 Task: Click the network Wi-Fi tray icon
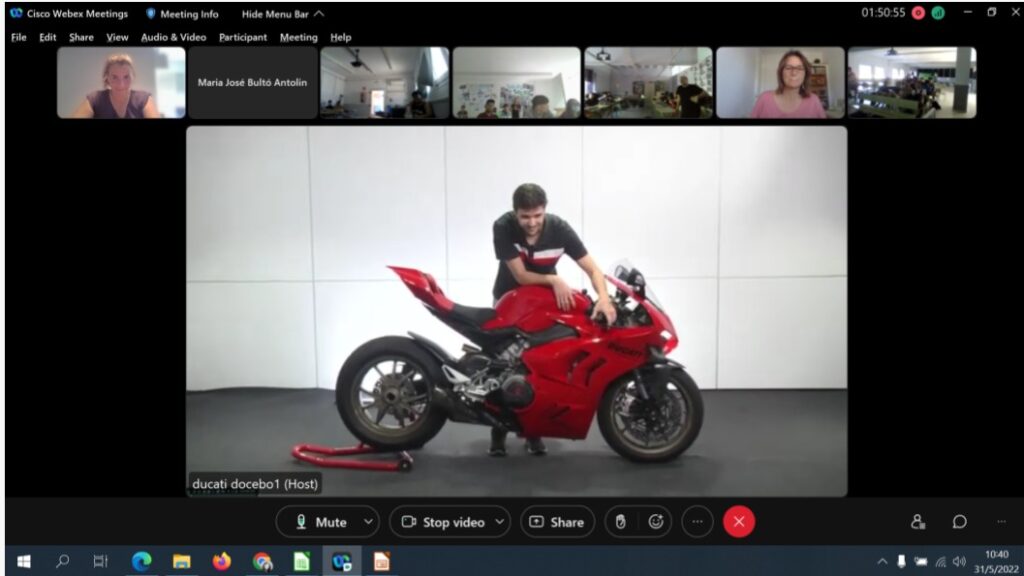pos(940,562)
